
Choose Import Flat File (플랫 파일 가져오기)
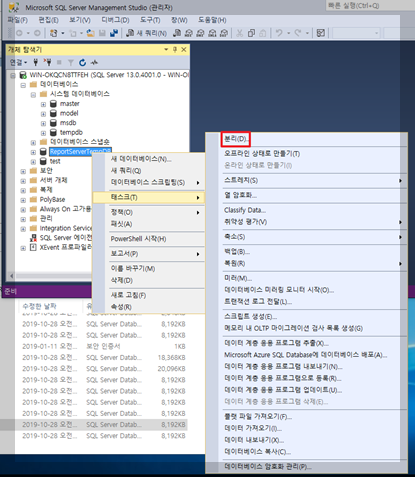coord(258,417)
